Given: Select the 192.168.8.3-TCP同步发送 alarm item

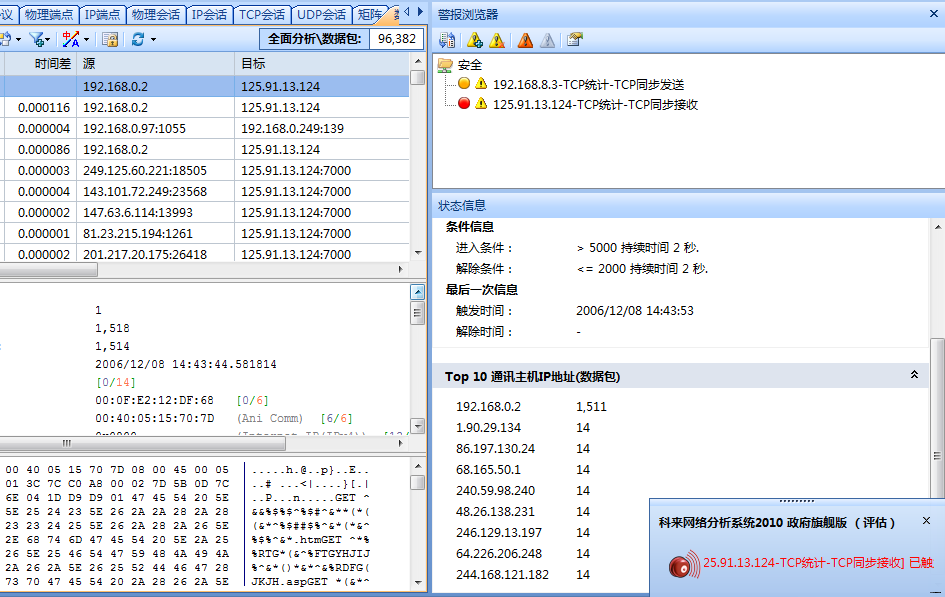Looking at the screenshot, I should [588, 84].
